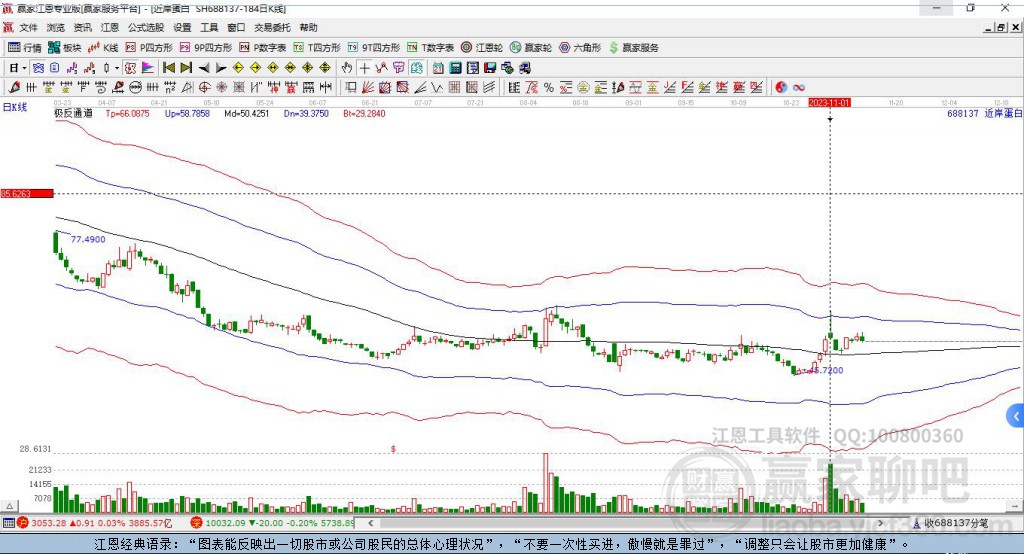Screen dimensions: 1024x554
Task: Click the highlighted 2023-11-01 date marker
Action: pyautogui.click(x=829, y=103)
